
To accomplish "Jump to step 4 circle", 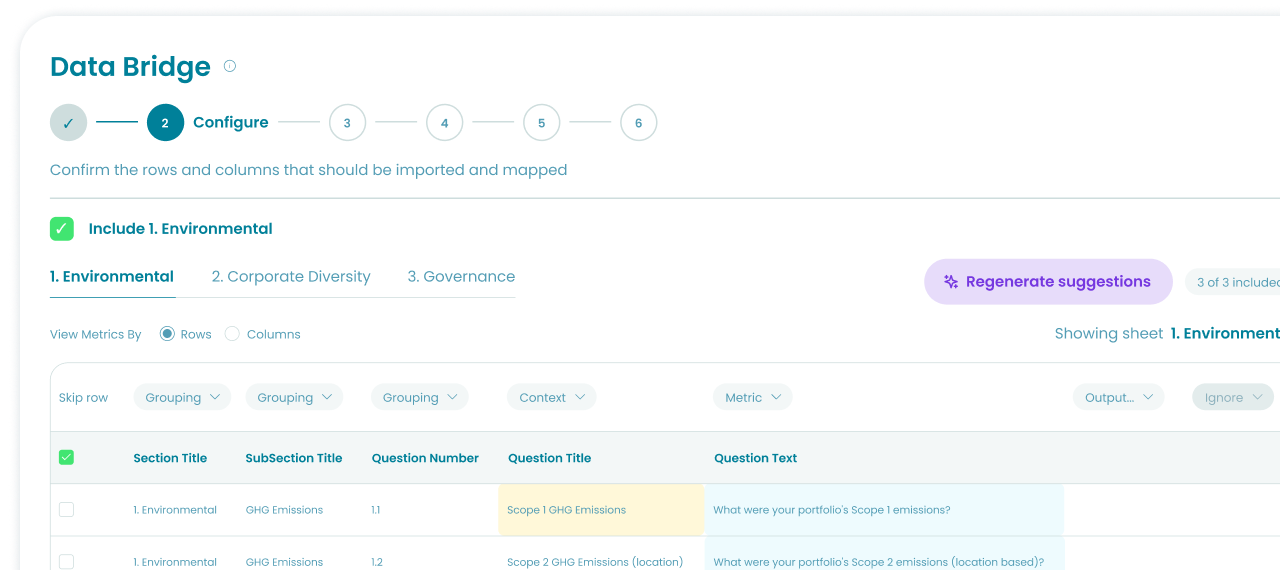I will point(444,123).
